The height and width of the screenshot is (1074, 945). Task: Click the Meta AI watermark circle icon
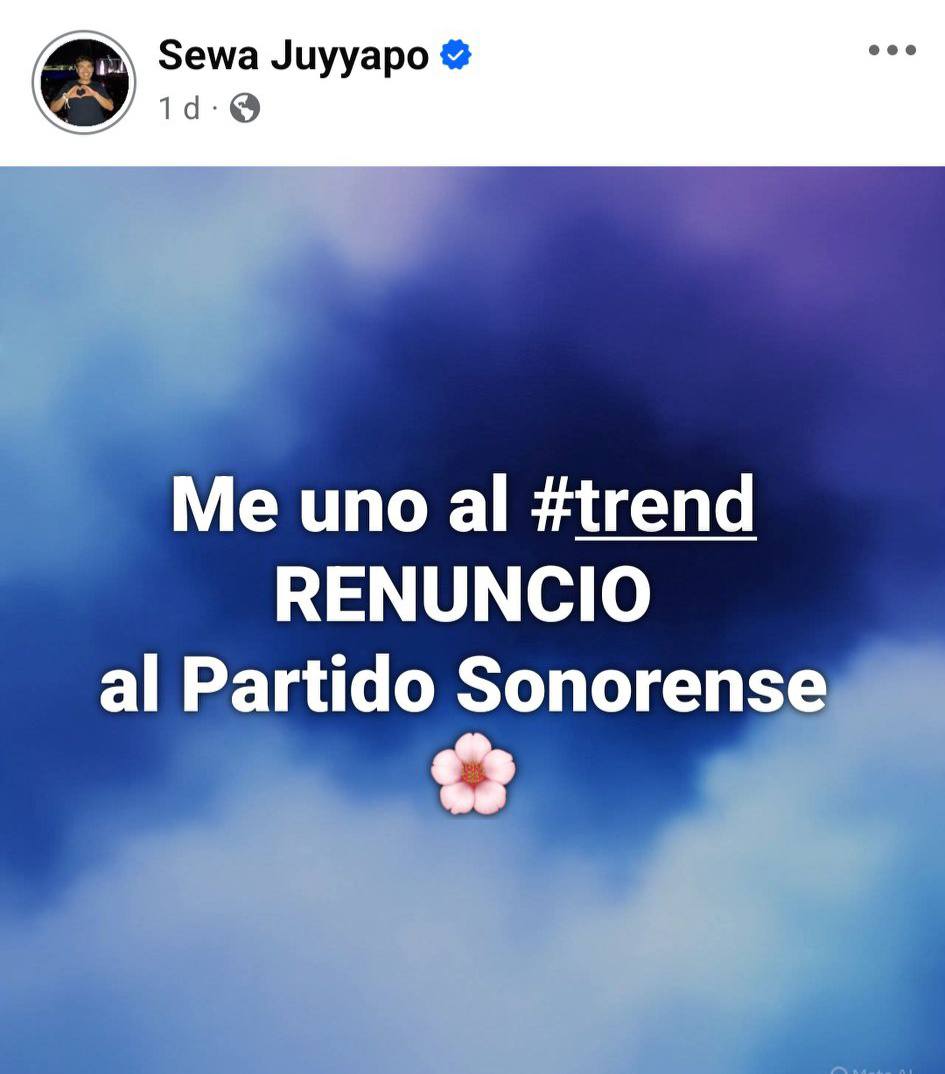click(838, 1070)
